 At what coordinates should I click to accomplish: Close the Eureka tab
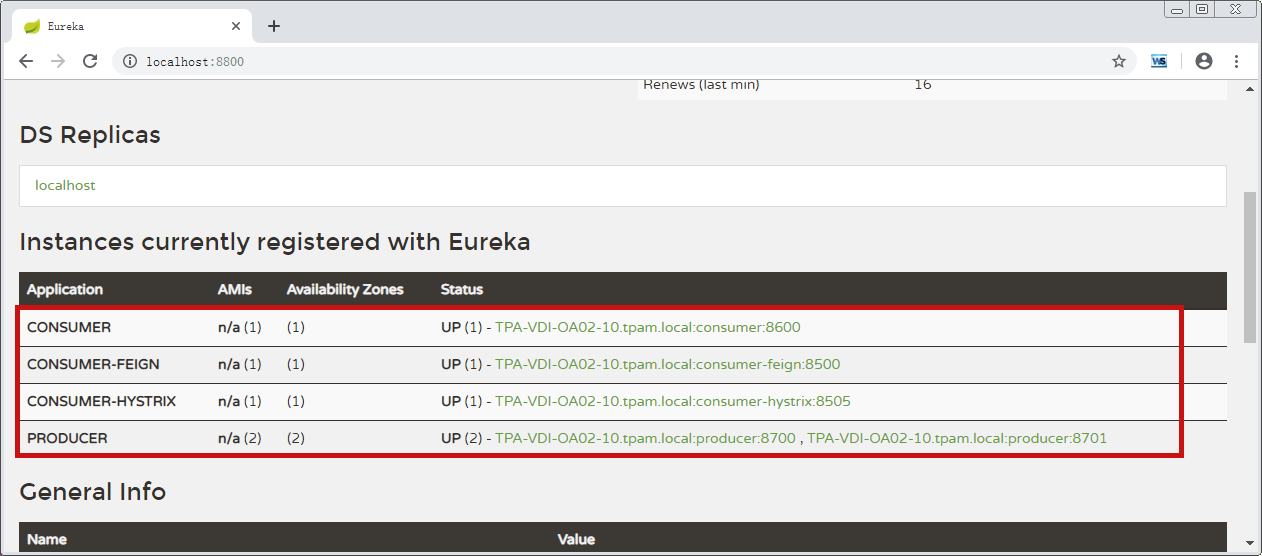tap(236, 27)
